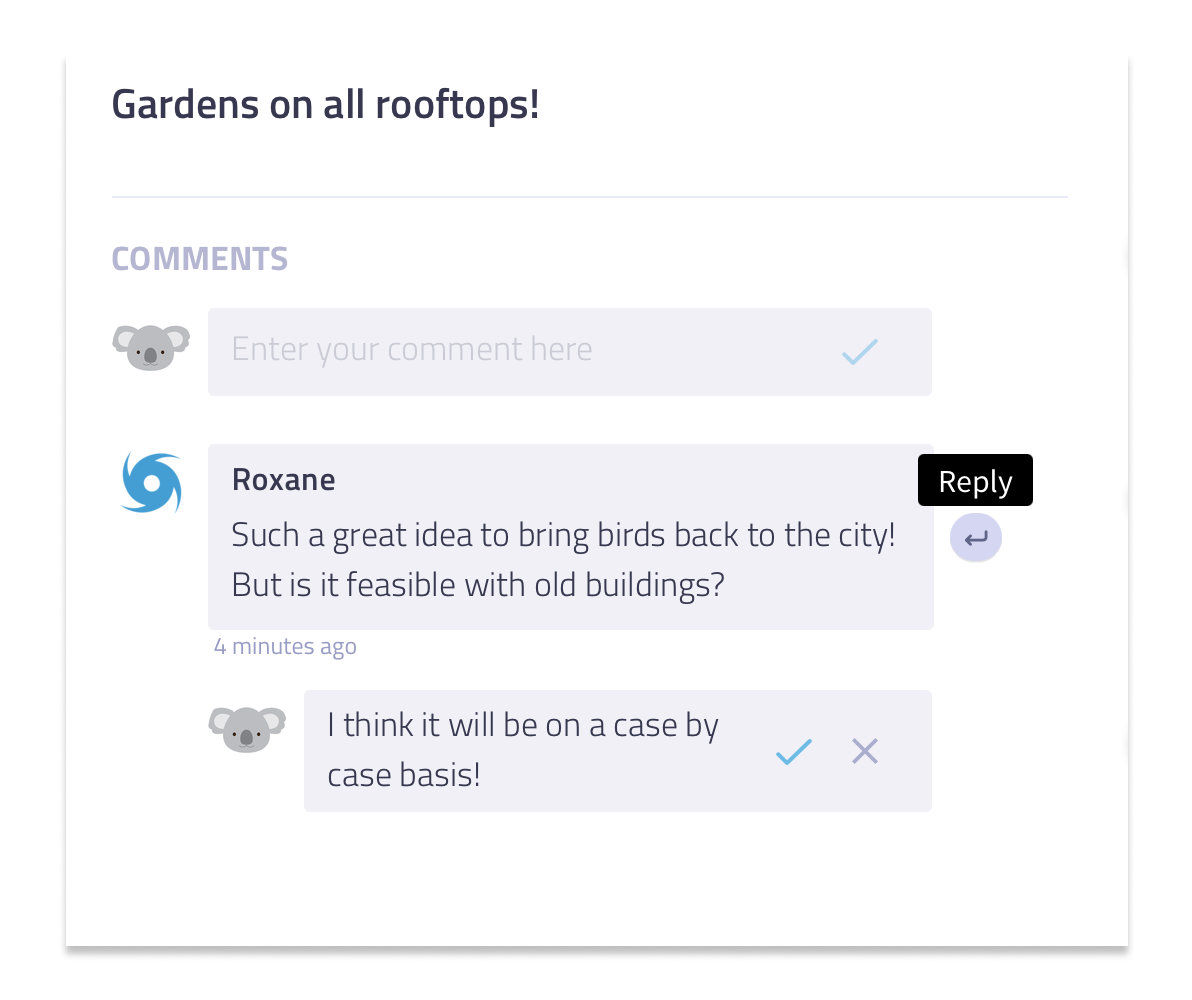This screenshot has height=1000, width=1192.
Task: Click Roxane's comment text about birds
Action: pos(563,535)
